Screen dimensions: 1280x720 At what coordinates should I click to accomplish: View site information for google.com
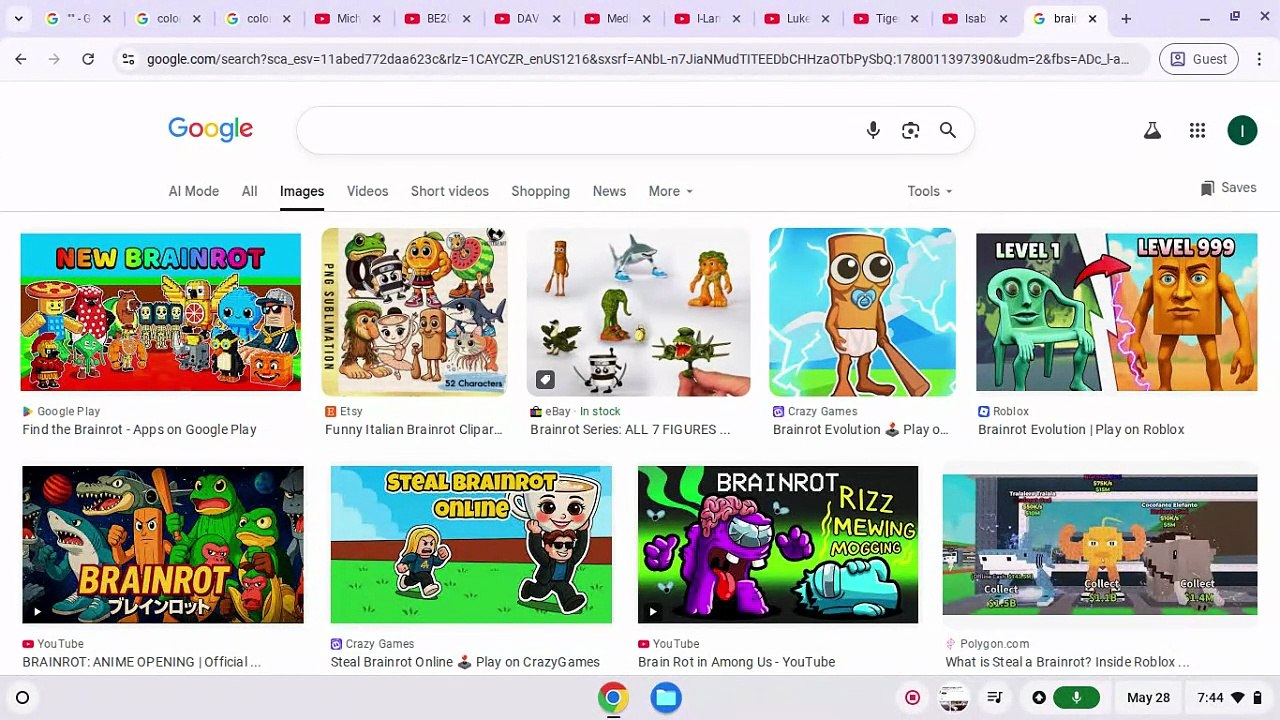(x=128, y=59)
